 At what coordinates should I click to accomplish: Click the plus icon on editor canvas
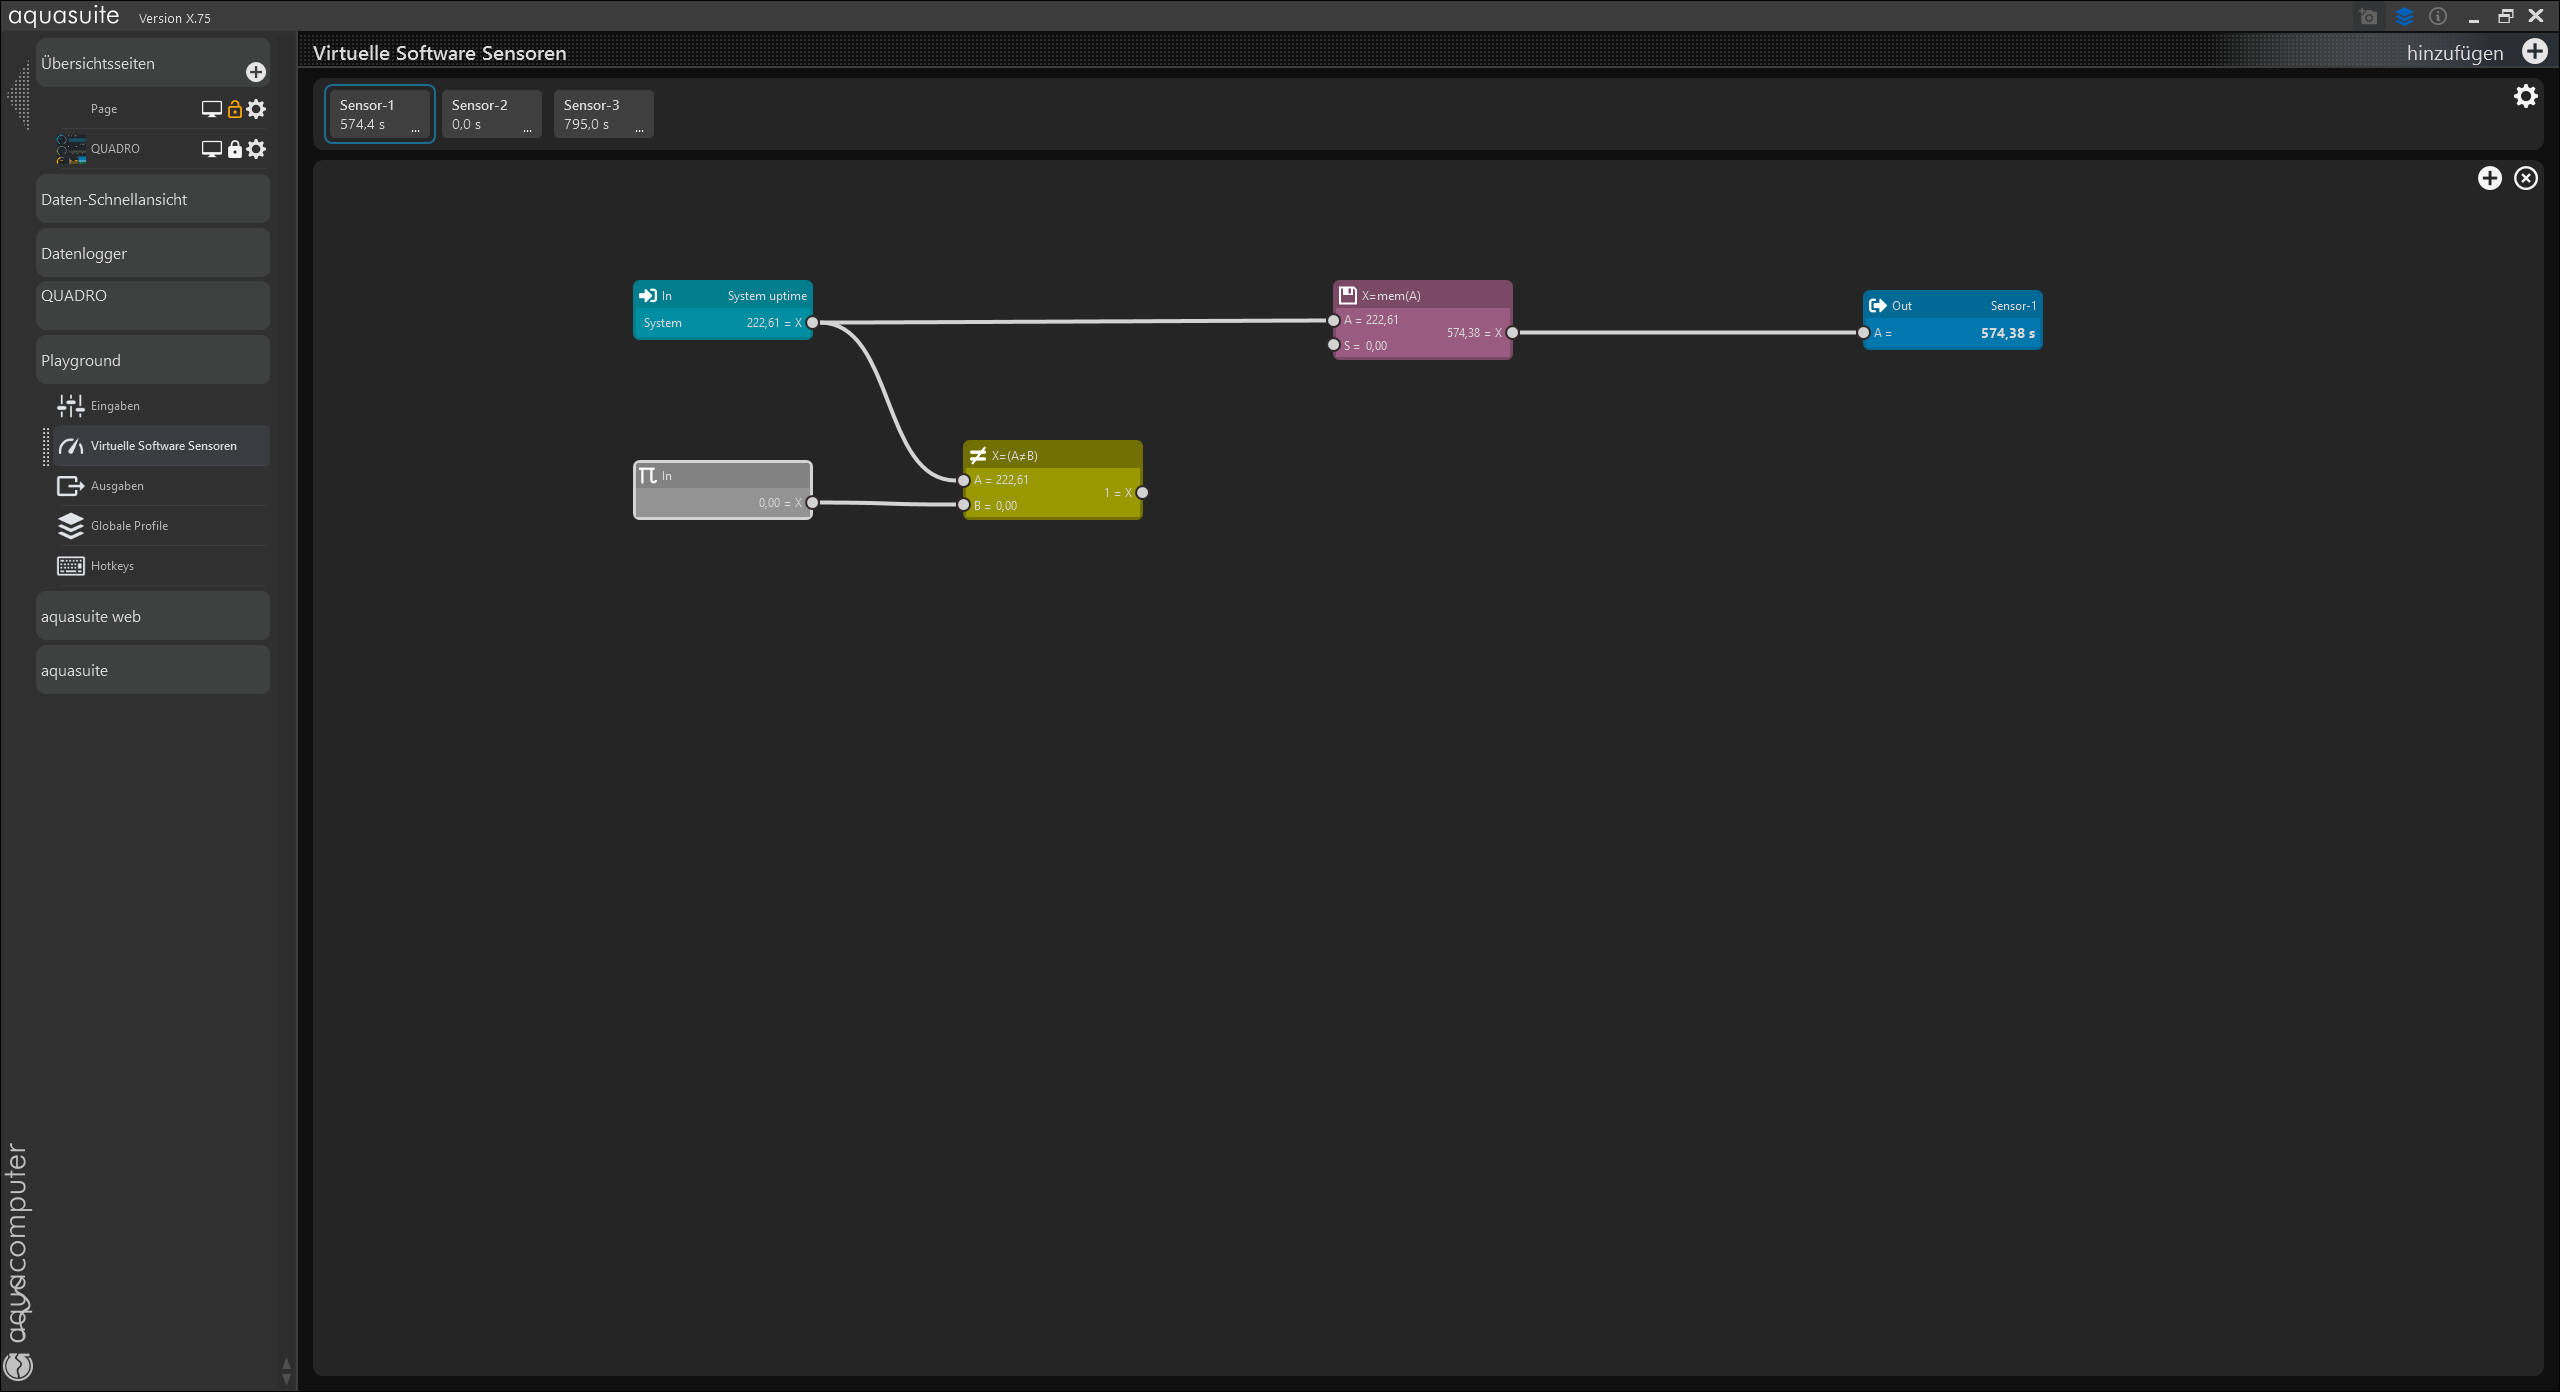pyautogui.click(x=2490, y=178)
